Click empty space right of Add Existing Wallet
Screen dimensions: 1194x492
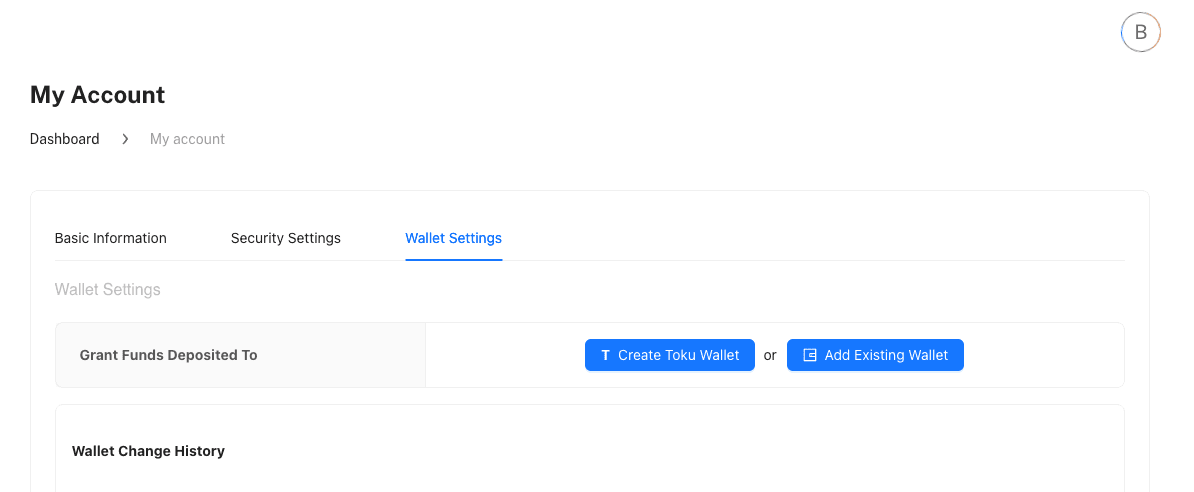(x=1040, y=355)
